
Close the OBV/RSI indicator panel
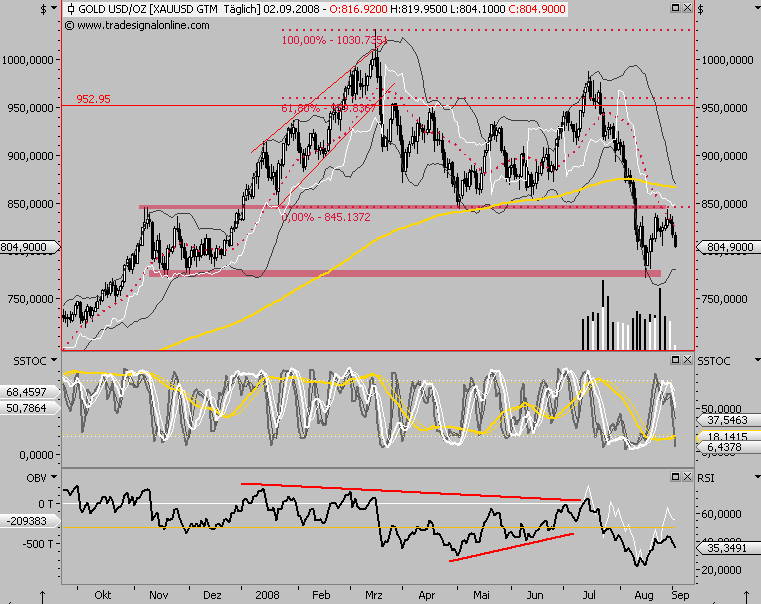pyautogui.click(x=687, y=477)
